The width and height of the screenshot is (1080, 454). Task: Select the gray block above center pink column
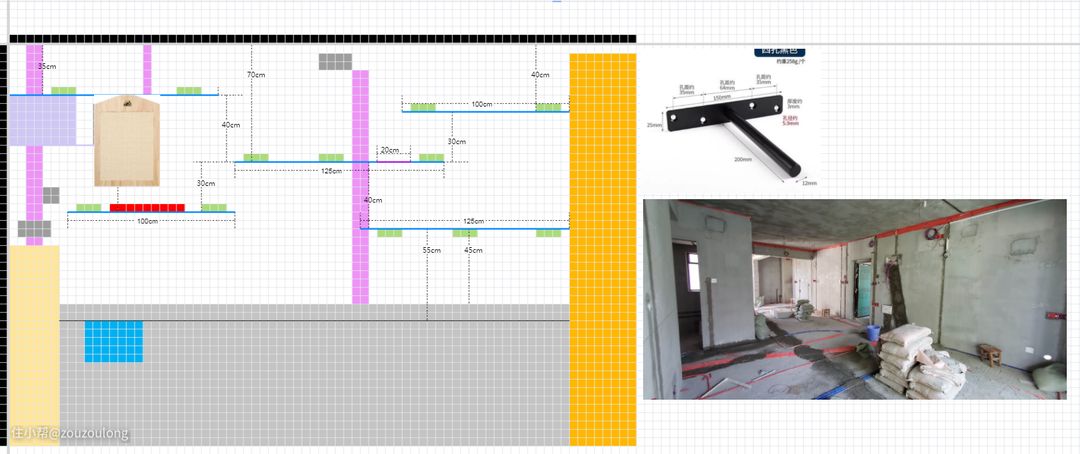(x=335, y=62)
